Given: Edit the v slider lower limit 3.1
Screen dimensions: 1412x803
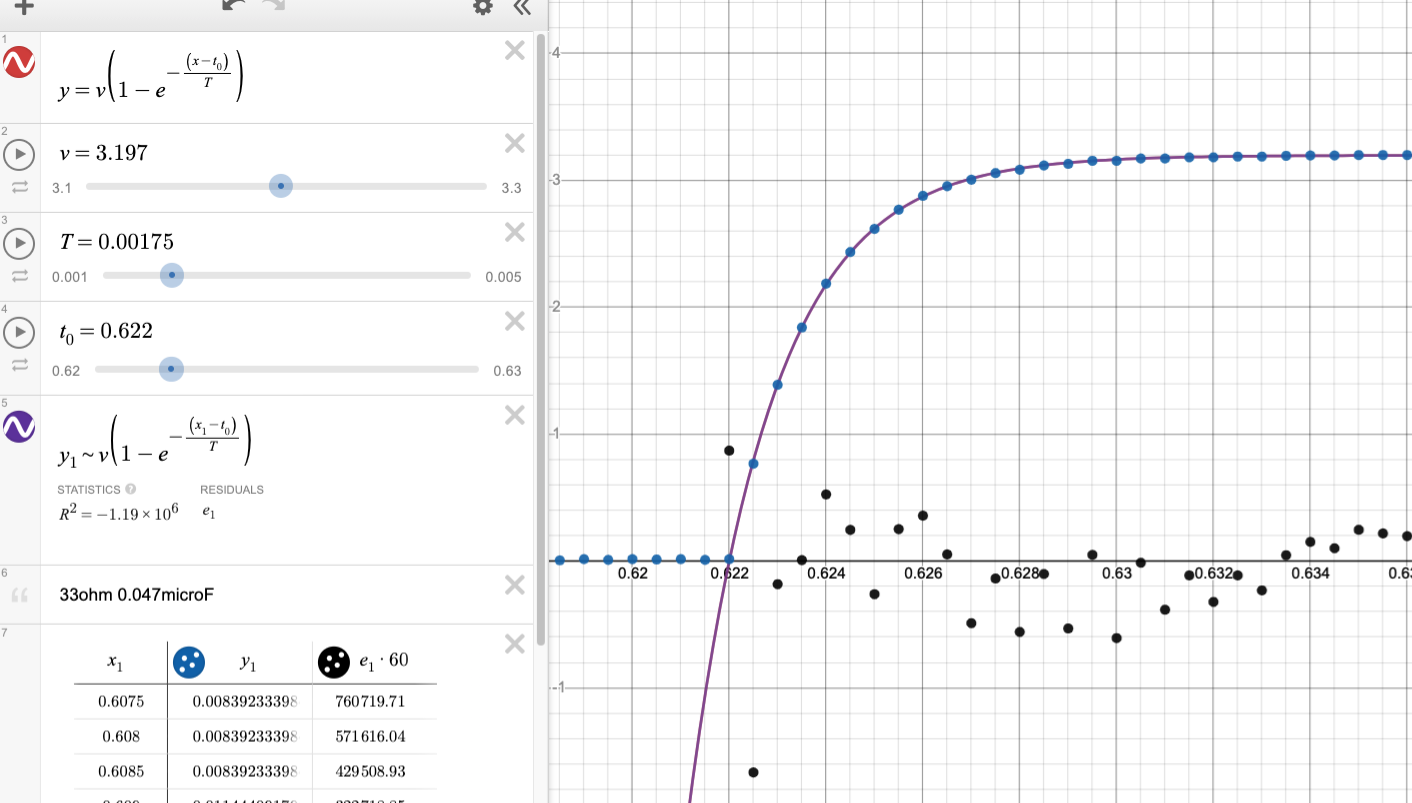Looking at the screenshot, I should click(62, 188).
